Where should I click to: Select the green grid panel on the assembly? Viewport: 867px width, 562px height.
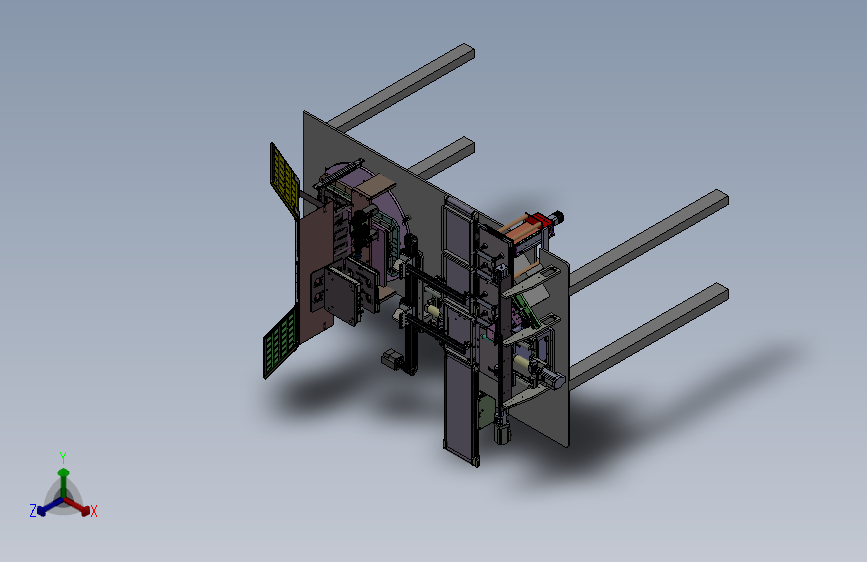pos(280,344)
